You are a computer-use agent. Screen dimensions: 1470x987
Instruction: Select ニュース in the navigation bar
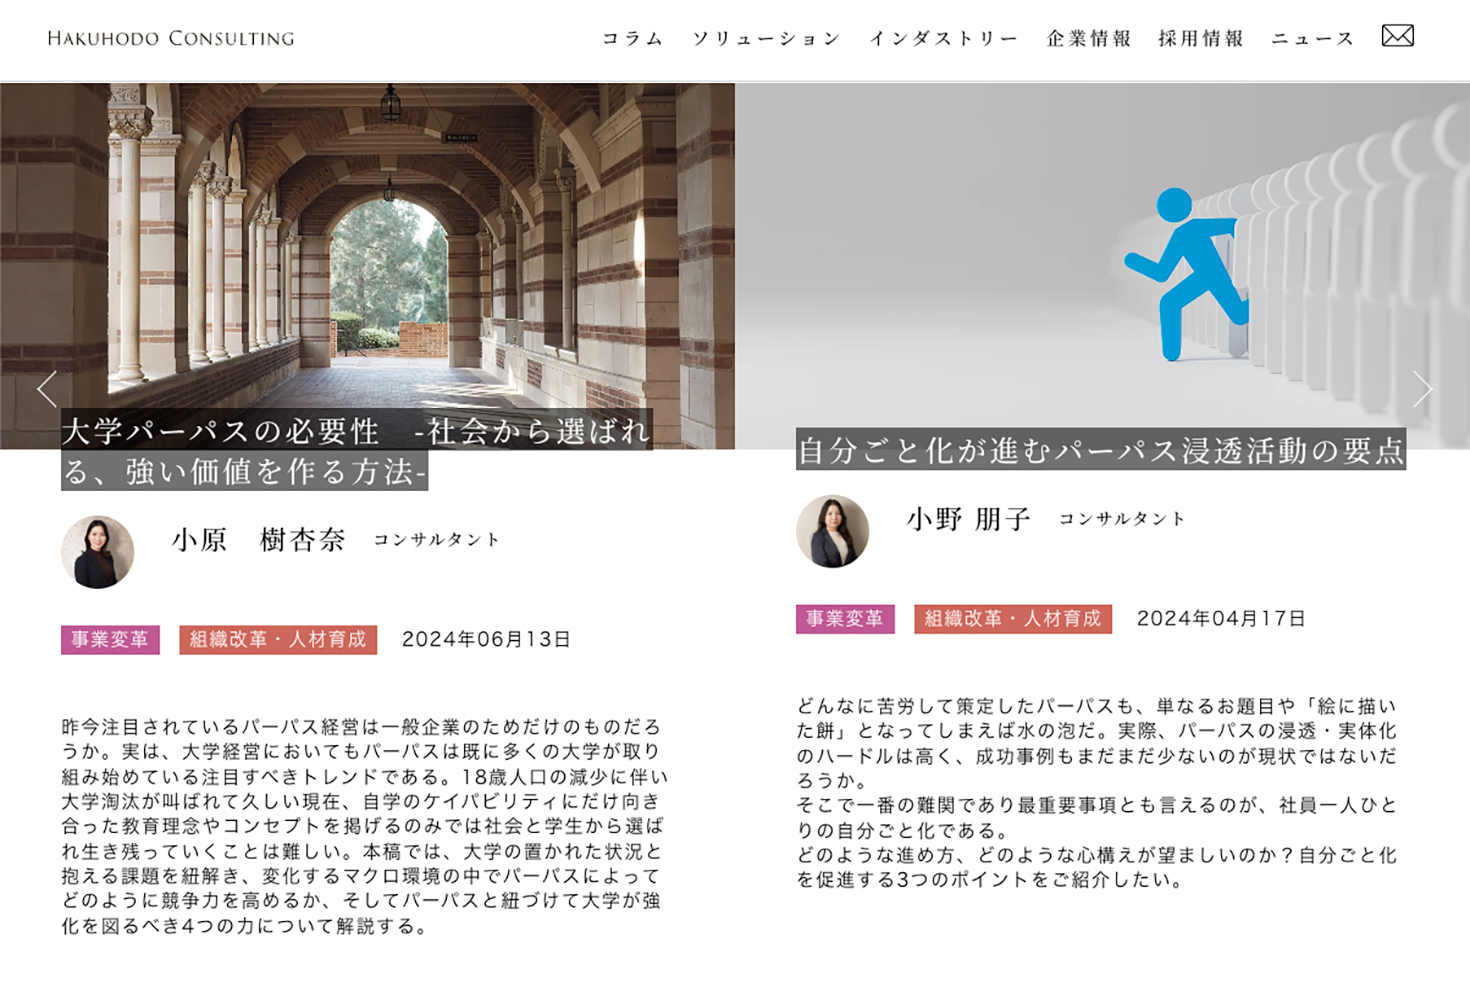(1312, 39)
